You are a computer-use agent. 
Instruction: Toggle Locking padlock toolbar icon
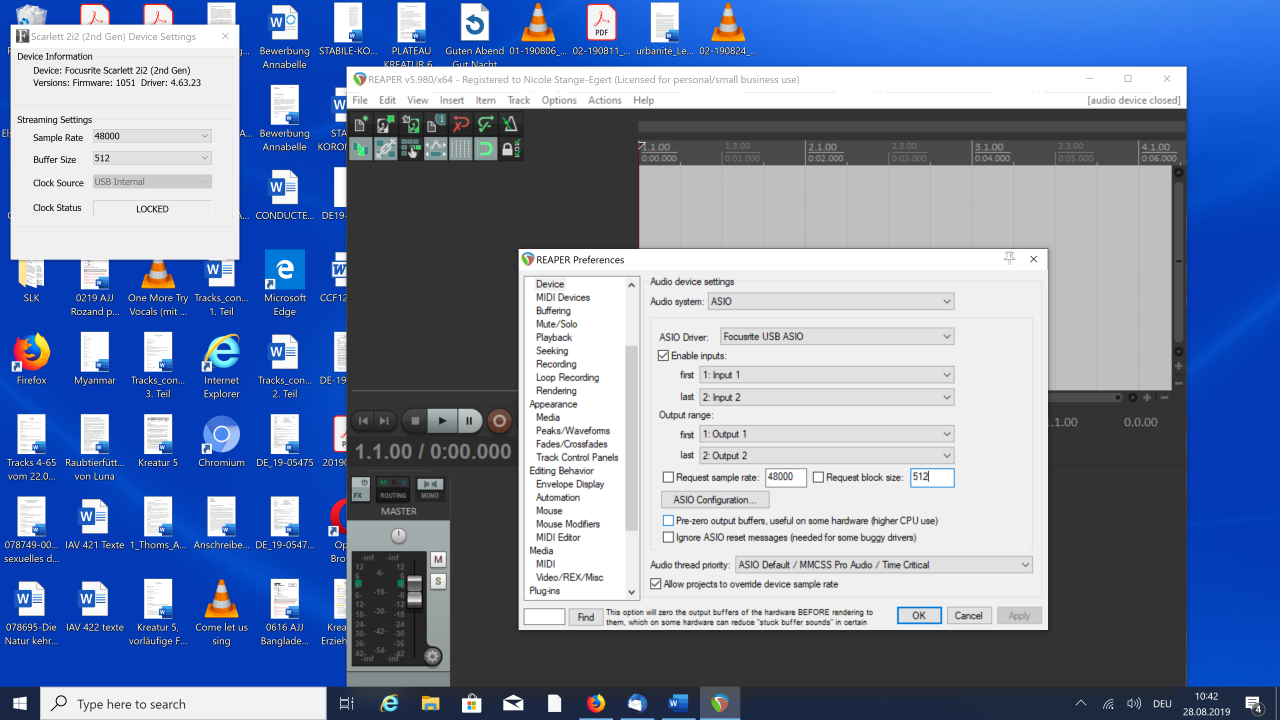click(x=510, y=149)
